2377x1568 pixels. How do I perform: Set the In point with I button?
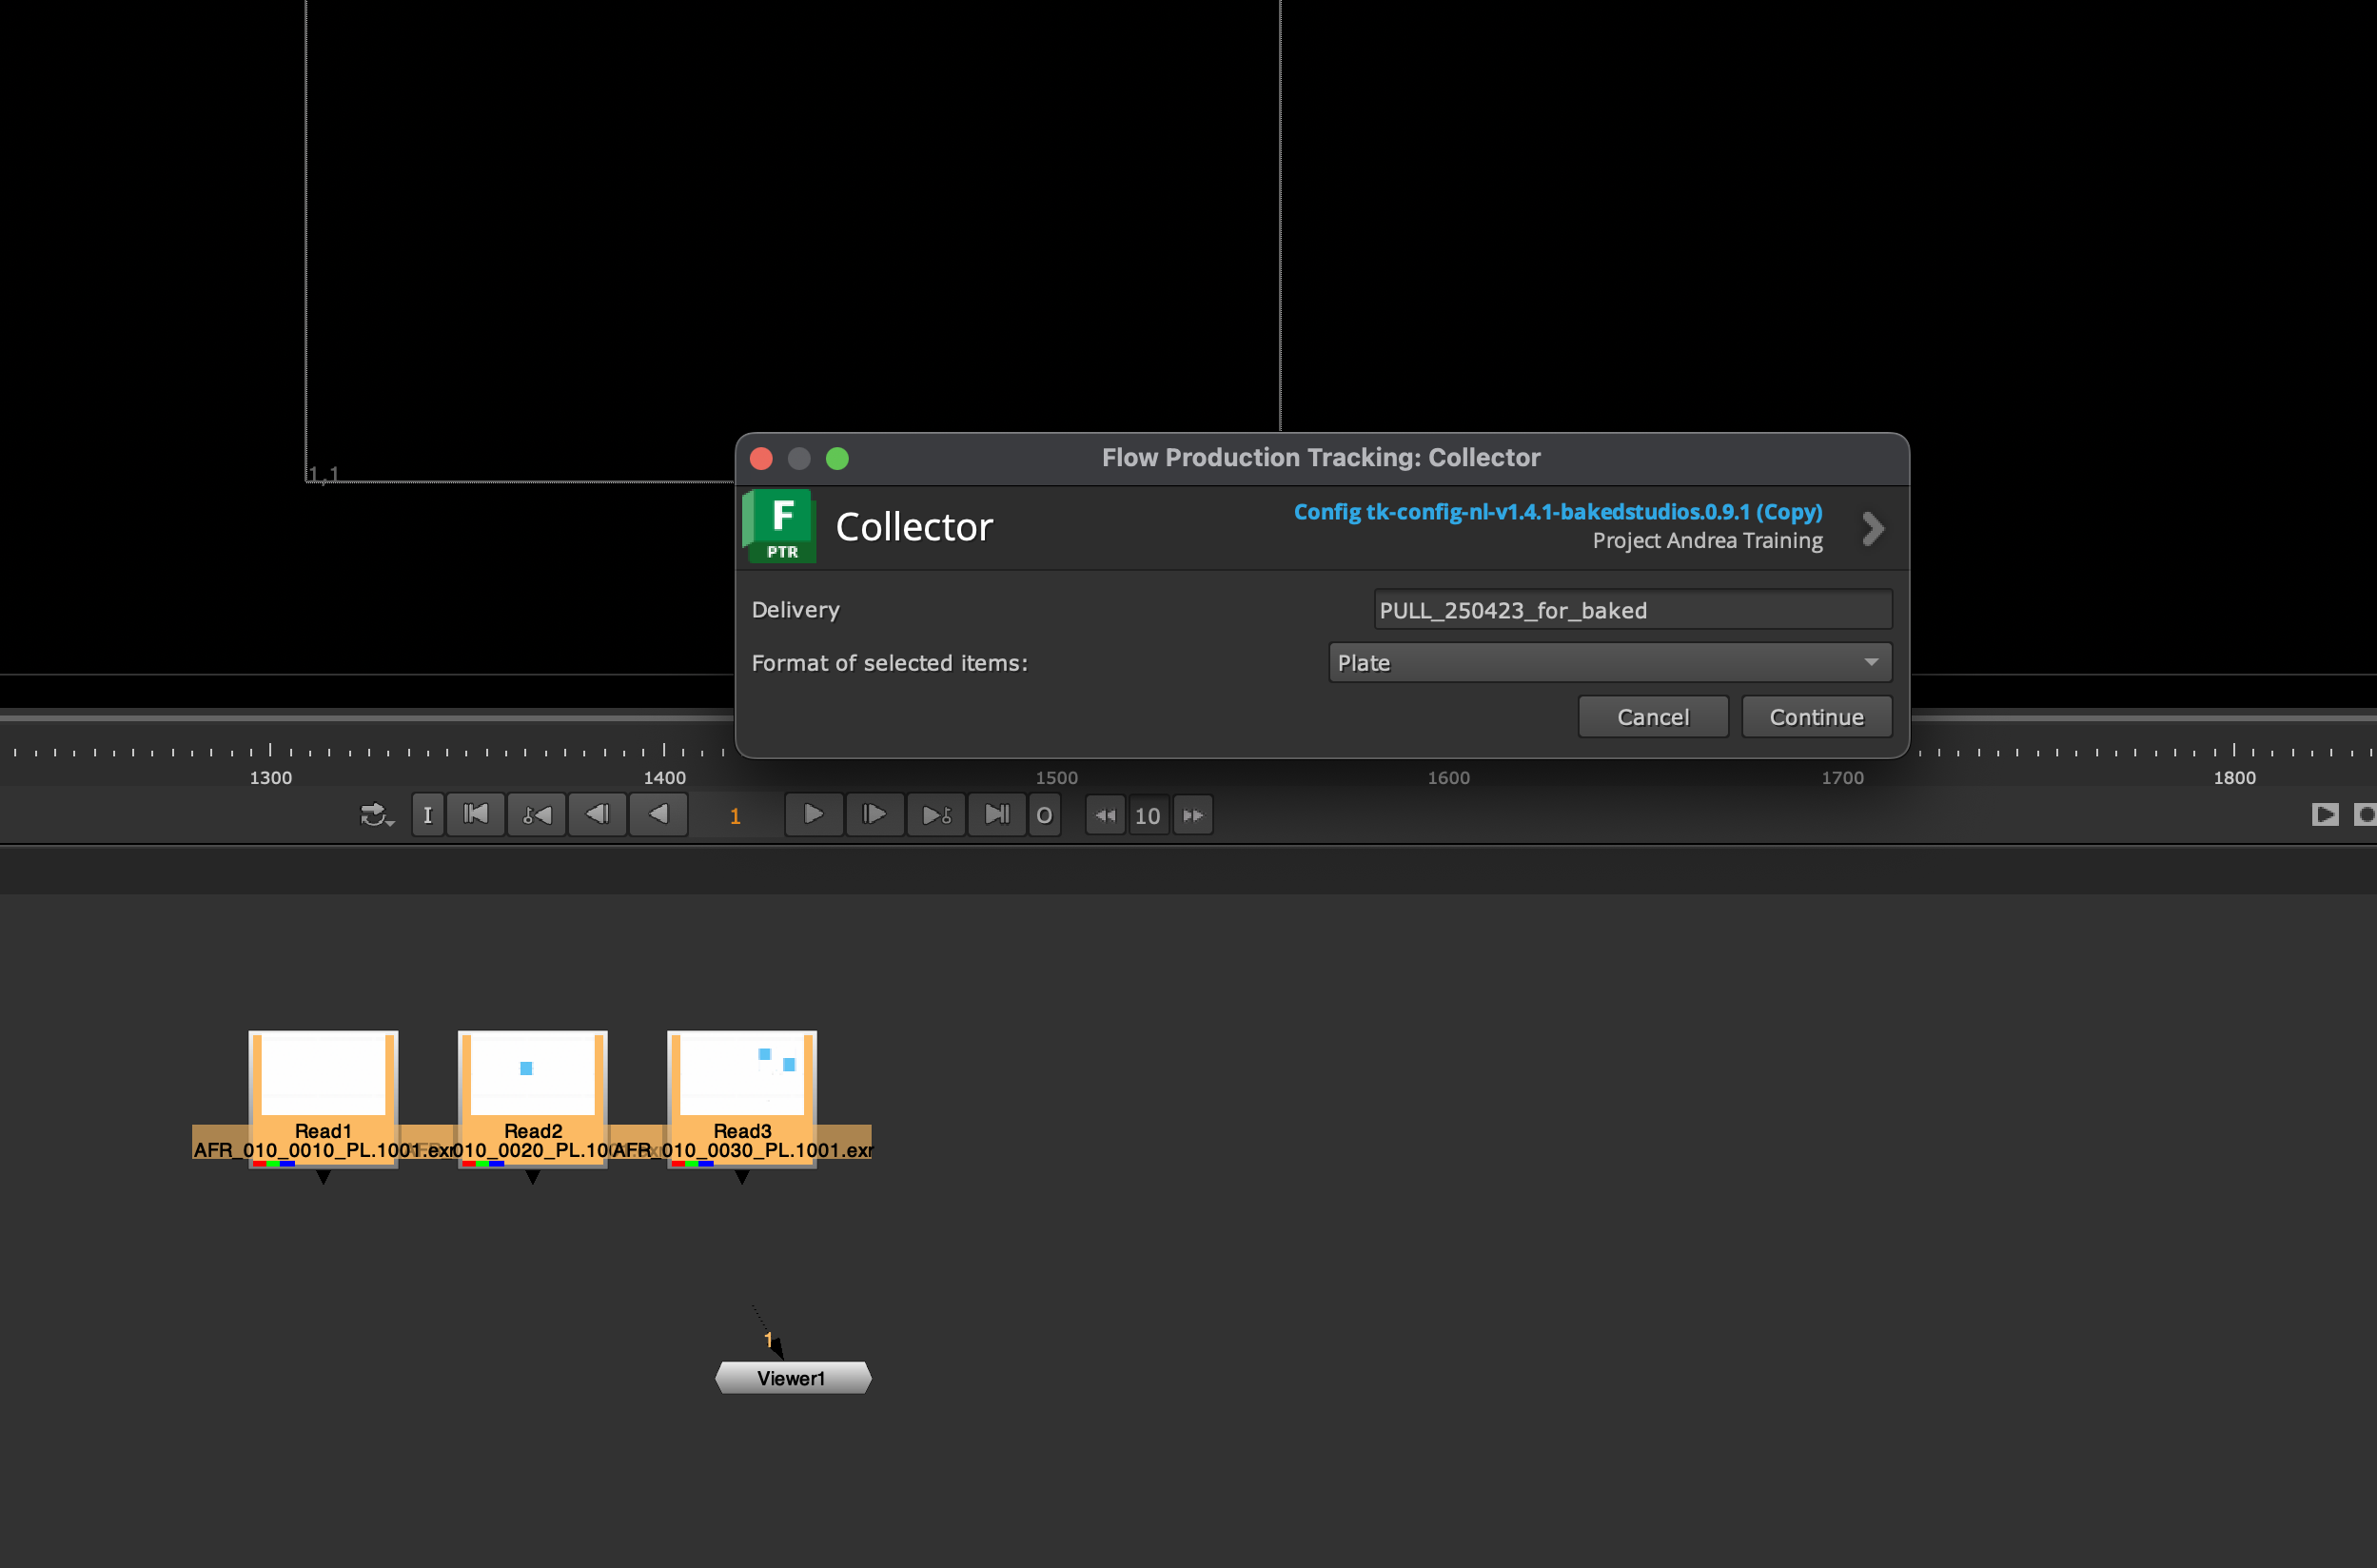[x=427, y=815]
